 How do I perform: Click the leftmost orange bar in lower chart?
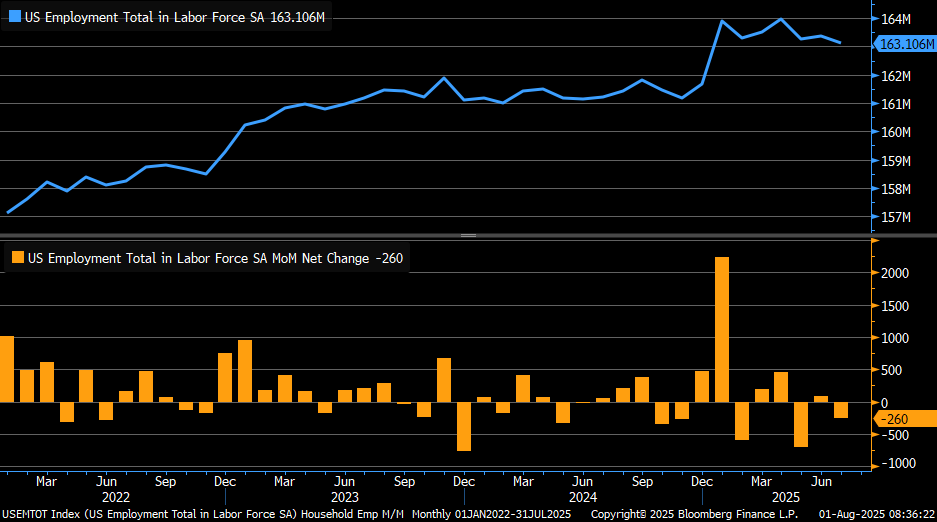pyautogui.click(x=7, y=368)
